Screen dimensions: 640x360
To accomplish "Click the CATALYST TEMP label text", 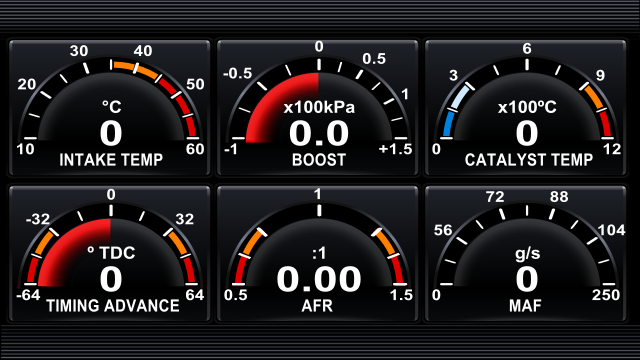I will pyautogui.click(x=529, y=160).
